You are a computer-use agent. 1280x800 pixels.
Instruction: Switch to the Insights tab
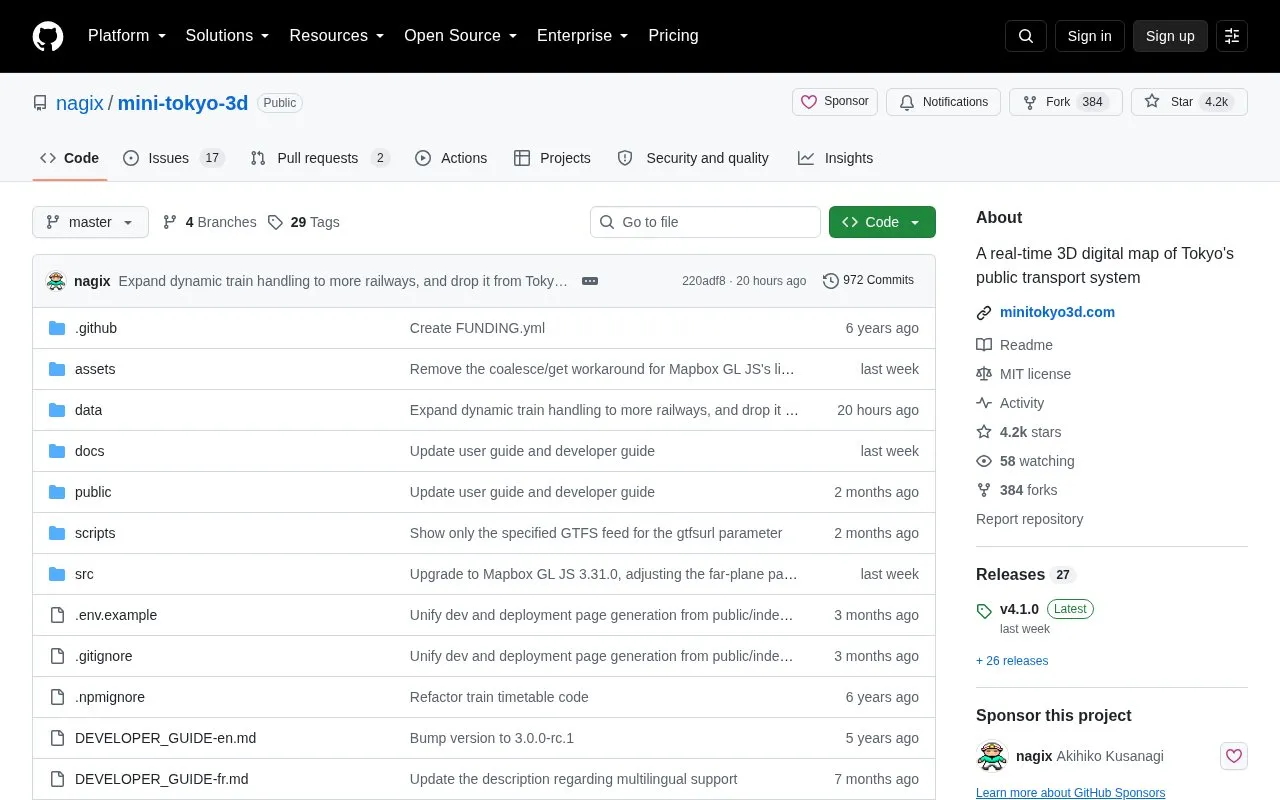click(x=835, y=158)
